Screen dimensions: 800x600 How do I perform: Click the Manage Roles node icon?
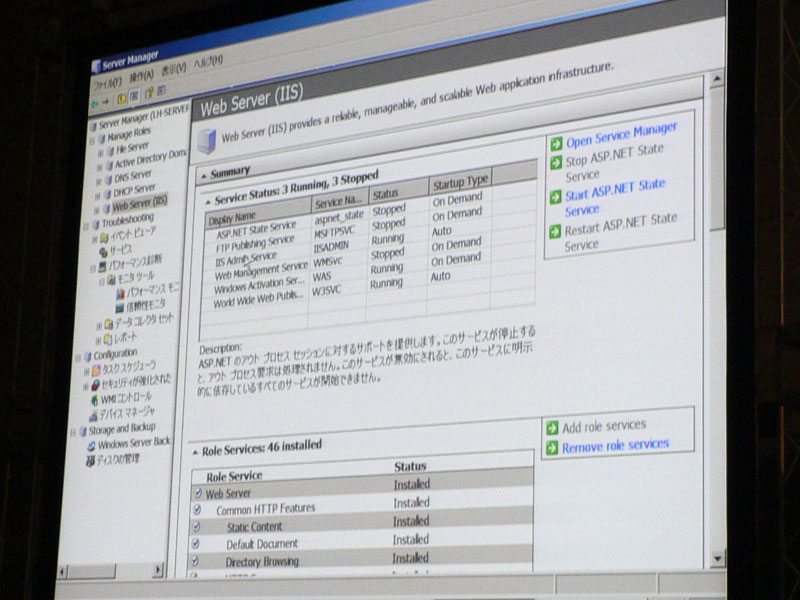click(x=102, y=138)
